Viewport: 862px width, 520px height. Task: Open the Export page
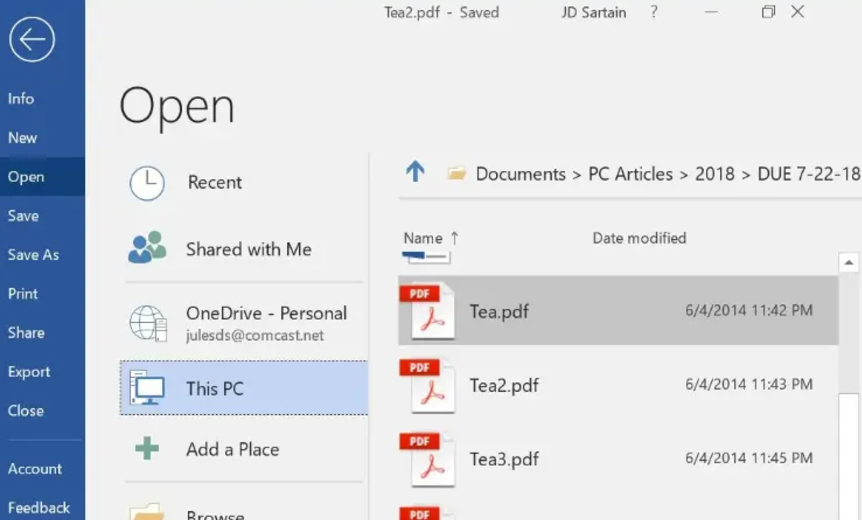coord(29,372)
